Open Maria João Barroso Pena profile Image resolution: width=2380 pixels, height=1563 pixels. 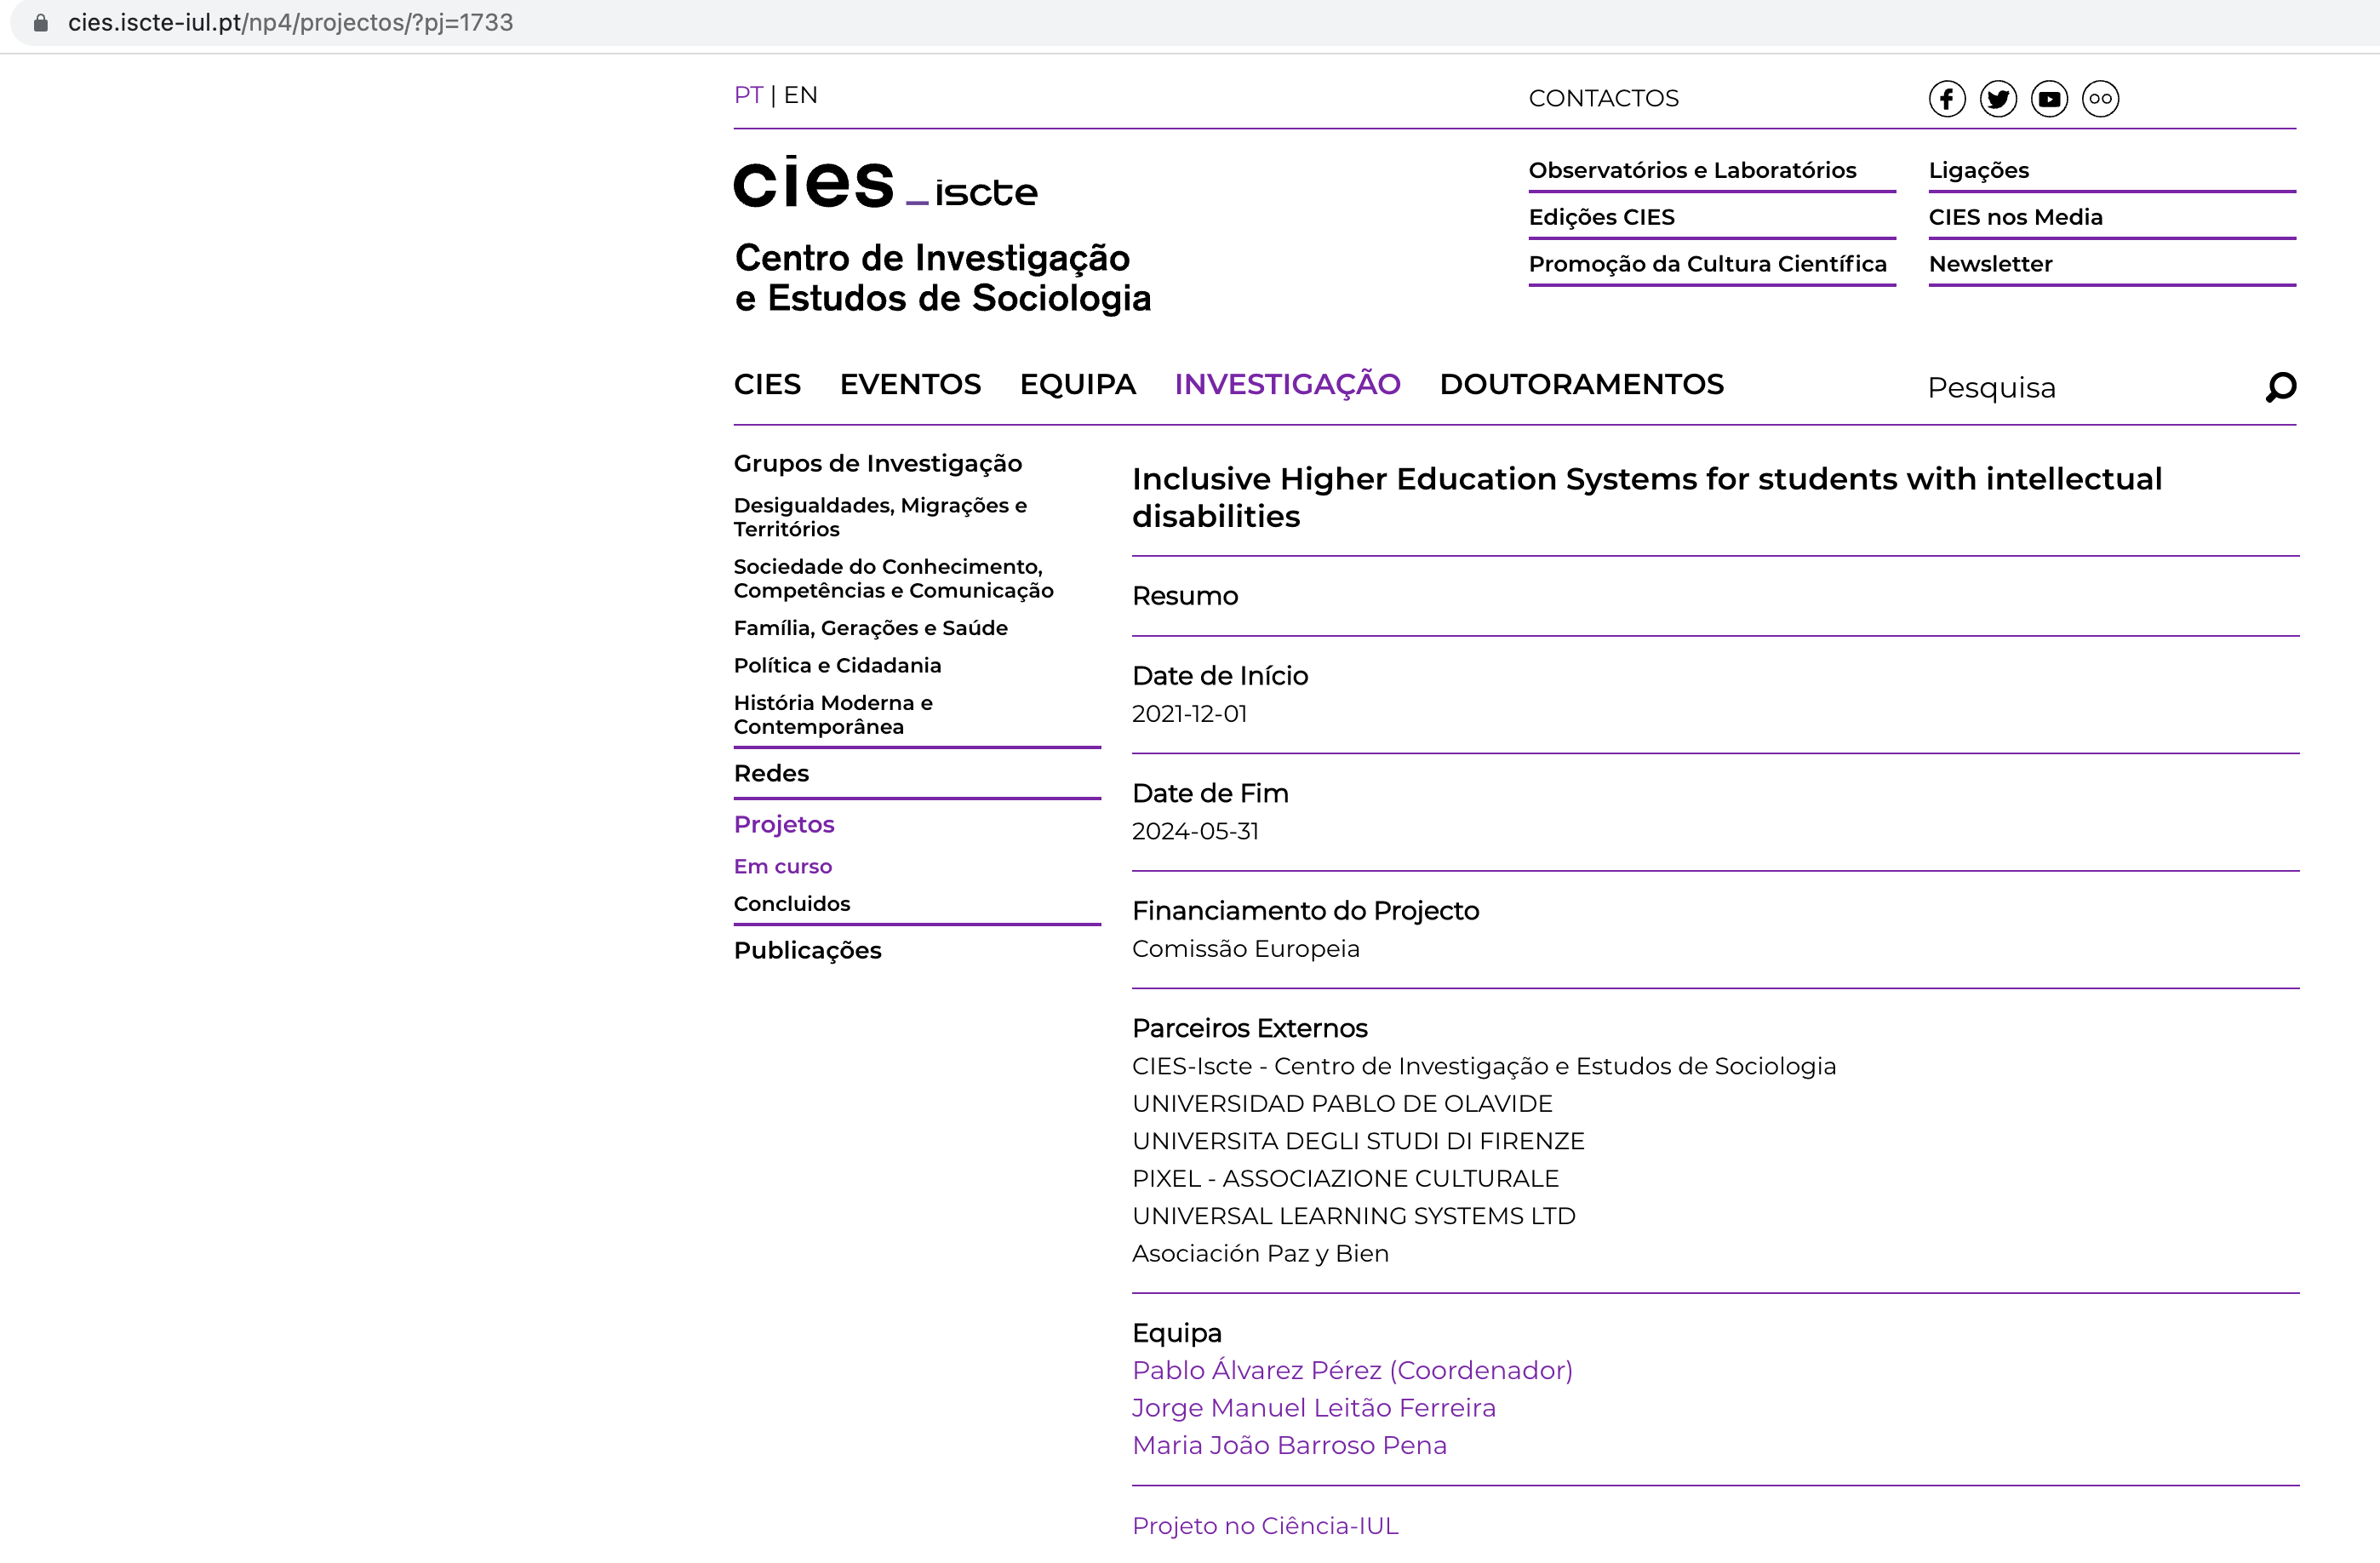click(x=1289, y=1445)
